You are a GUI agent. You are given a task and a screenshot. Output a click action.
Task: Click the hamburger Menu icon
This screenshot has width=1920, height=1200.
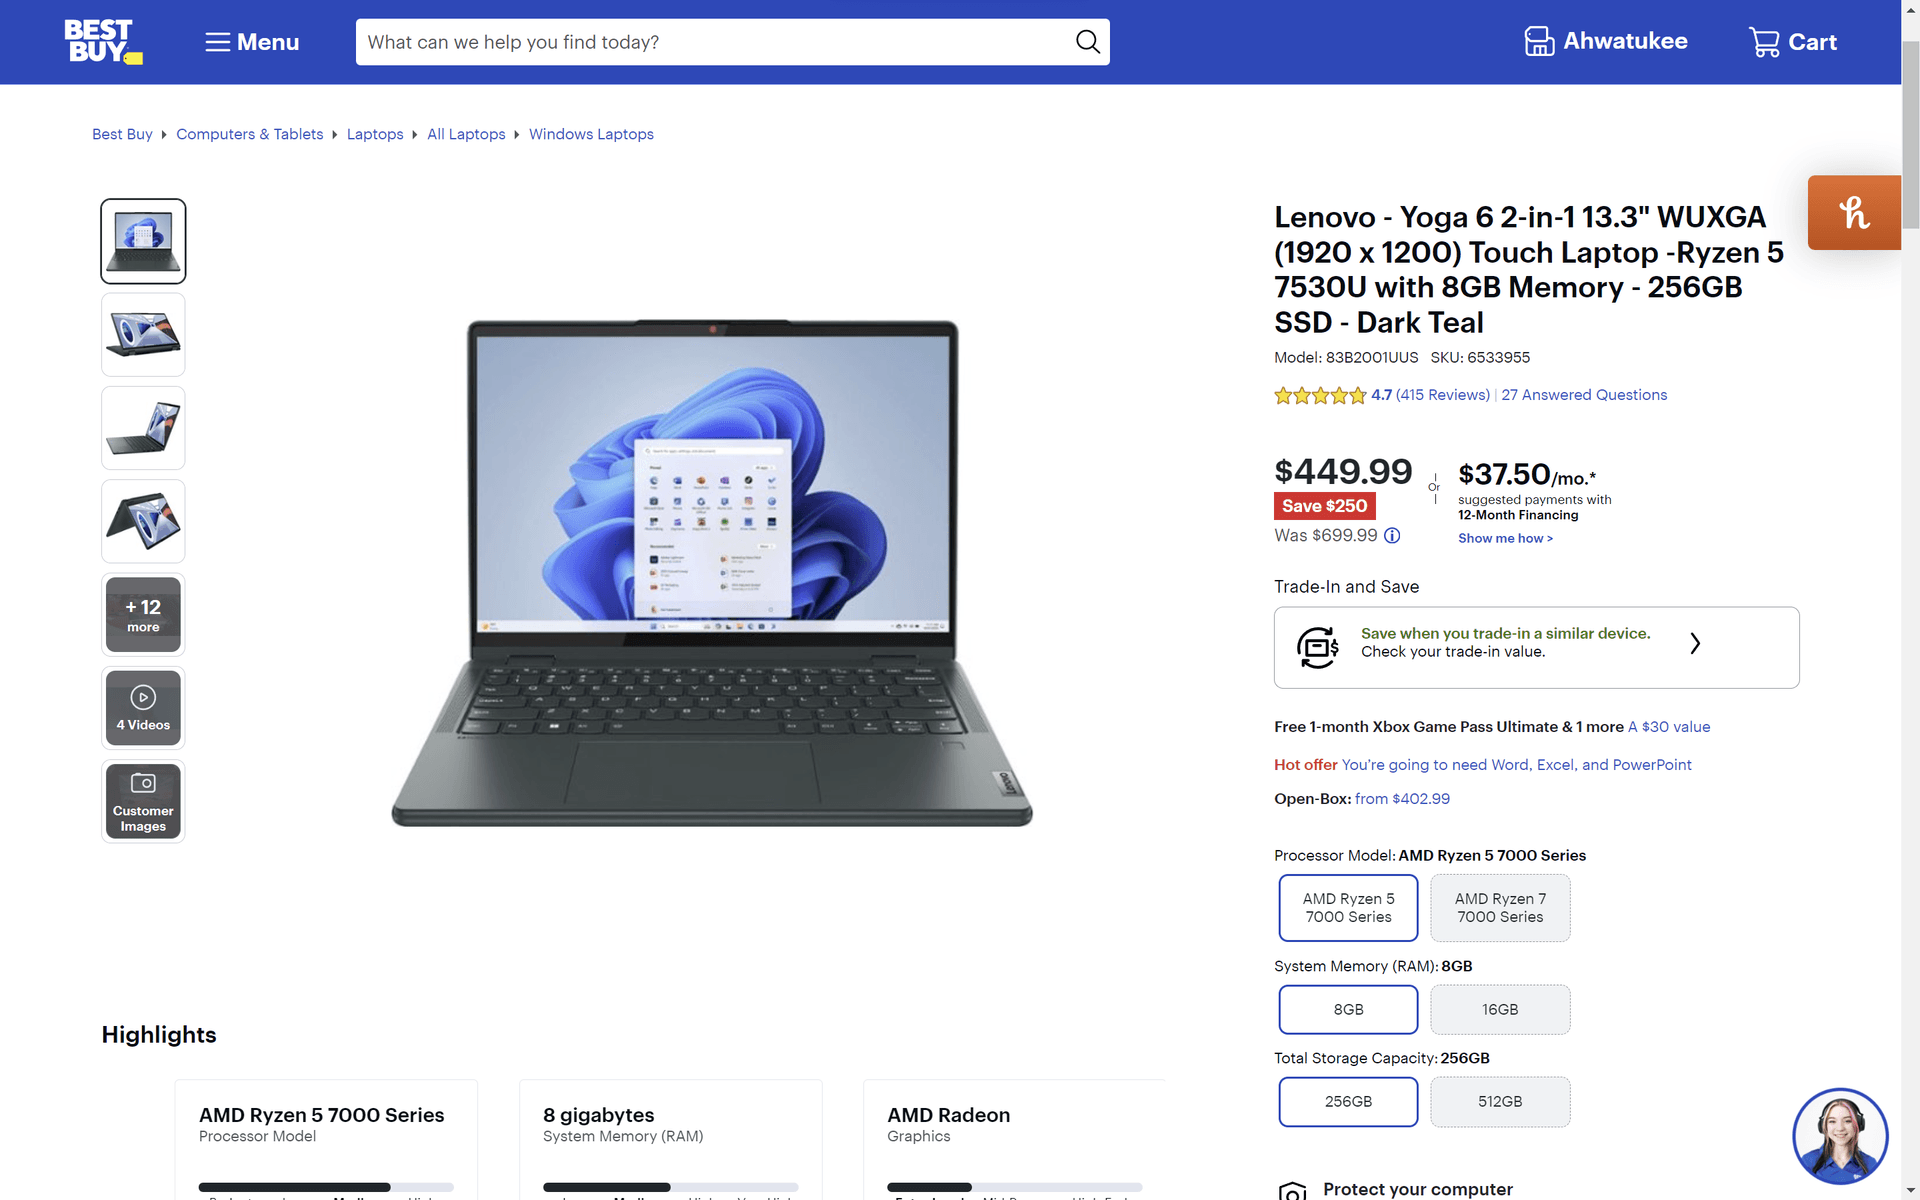point(216,41)
